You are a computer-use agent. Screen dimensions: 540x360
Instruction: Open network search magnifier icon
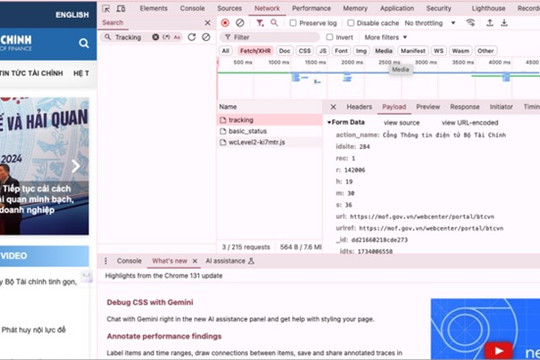[274, 23]
